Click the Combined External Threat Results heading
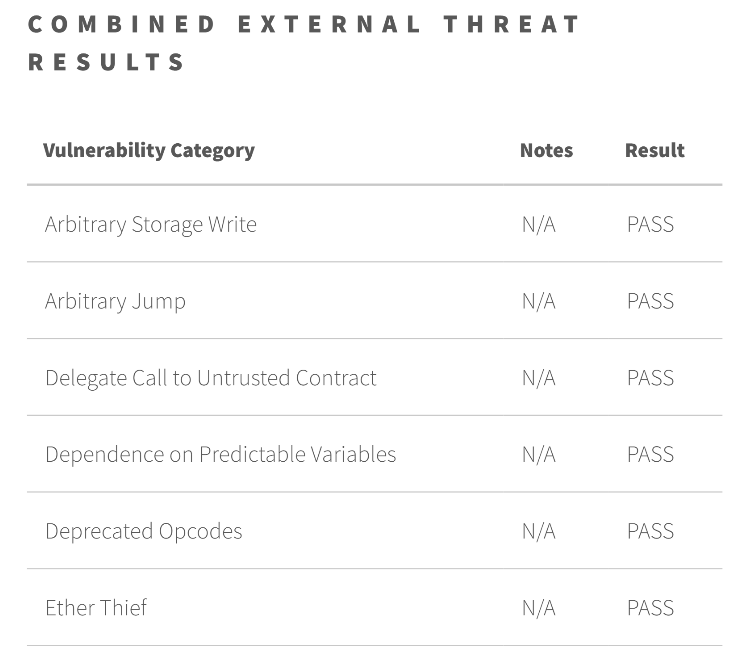 304,43
